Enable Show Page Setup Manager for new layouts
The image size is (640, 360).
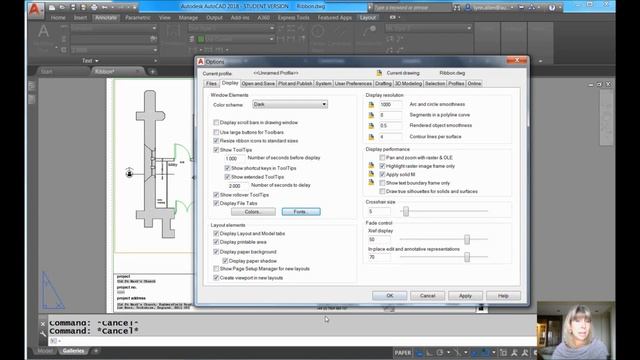pyautogui.click(x=216, y=269)
